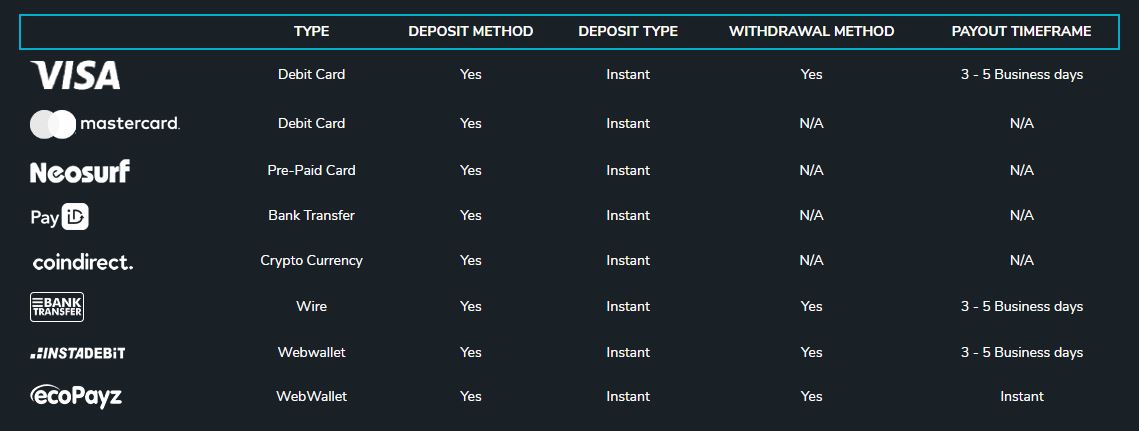Click the ecoPayz logo

click(76, 397)
